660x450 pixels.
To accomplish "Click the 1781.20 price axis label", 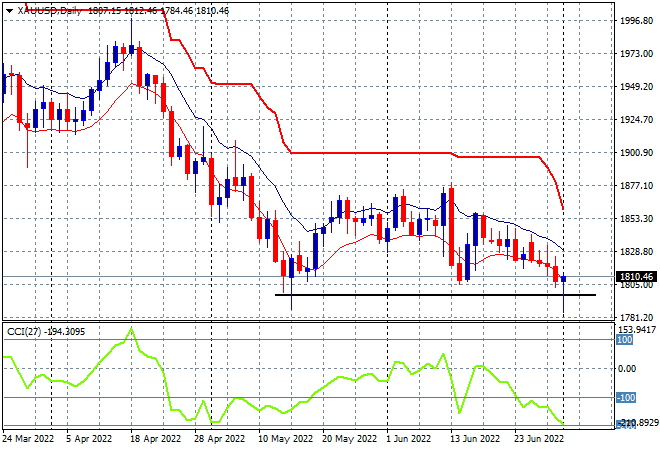I will [636, 317].
